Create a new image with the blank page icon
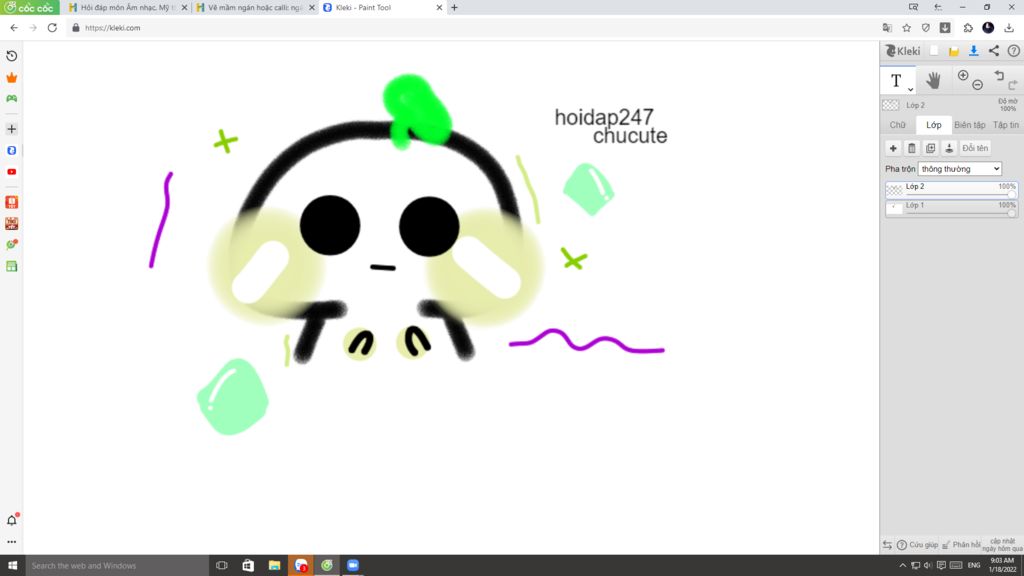This screenshot has width=1024, height=576. click(935, 51)
